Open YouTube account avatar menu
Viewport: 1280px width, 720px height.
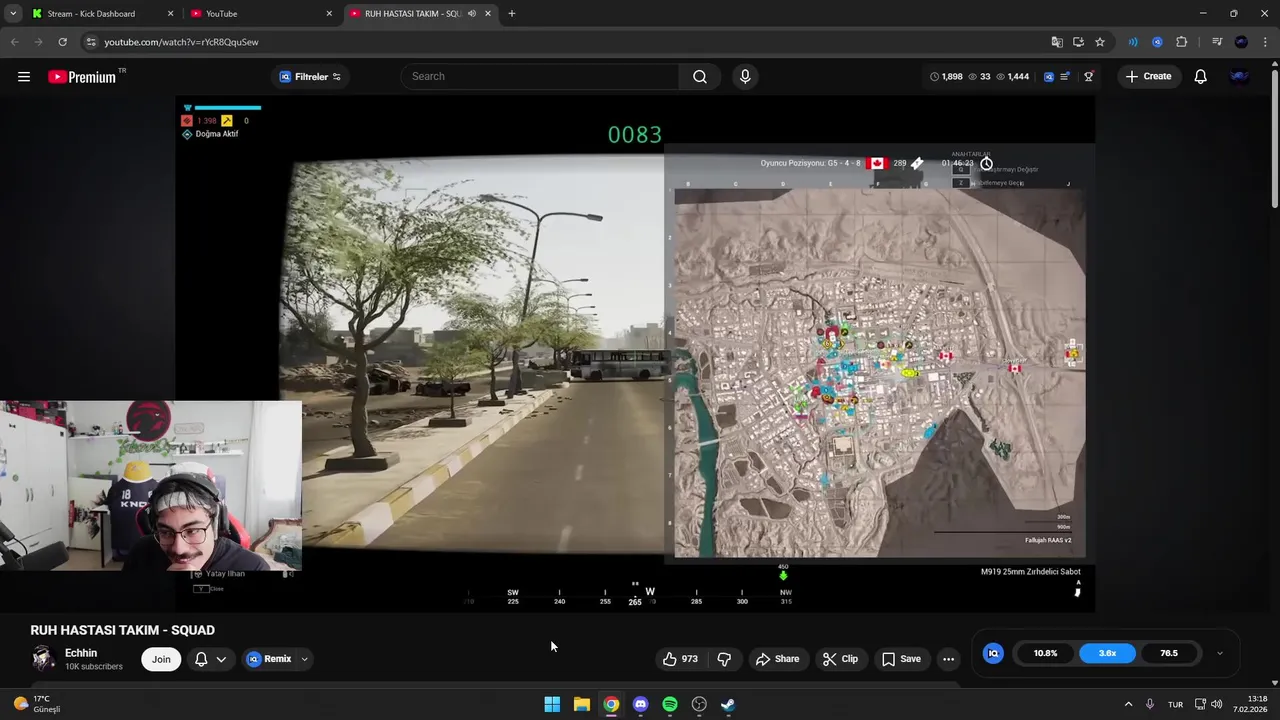click(1240, 76)
